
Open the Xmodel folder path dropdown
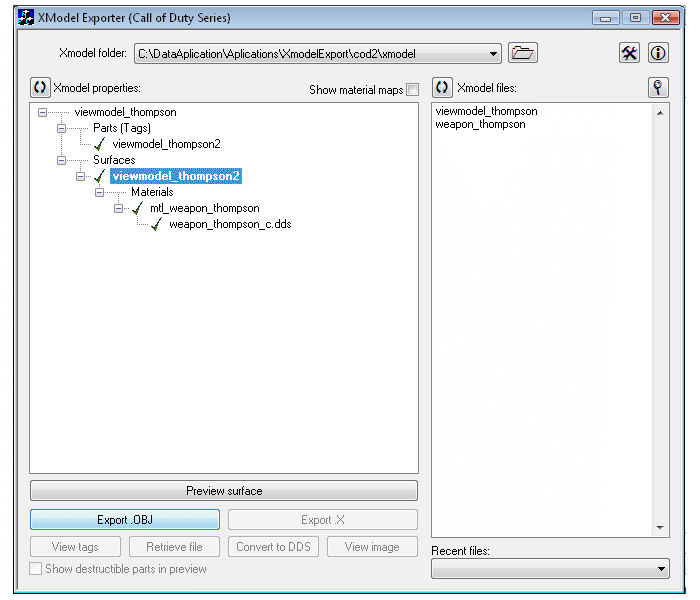493,54
